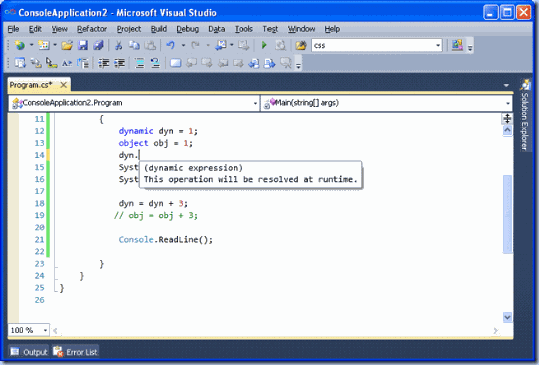Show the Error List panel
The image size is (539, 365).
[x=76, y=352]
